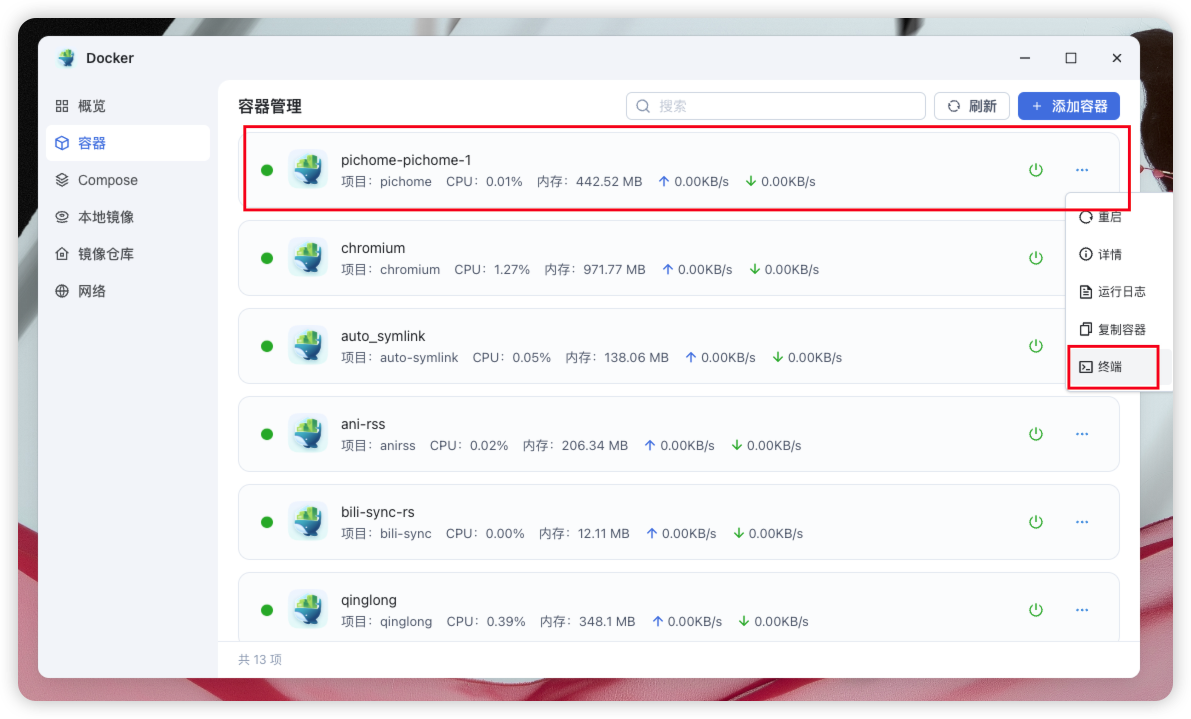This screenshot has width=1191, height=719.
Task: Click memory value 138.06 MB
Action: [x=637, y=358]
